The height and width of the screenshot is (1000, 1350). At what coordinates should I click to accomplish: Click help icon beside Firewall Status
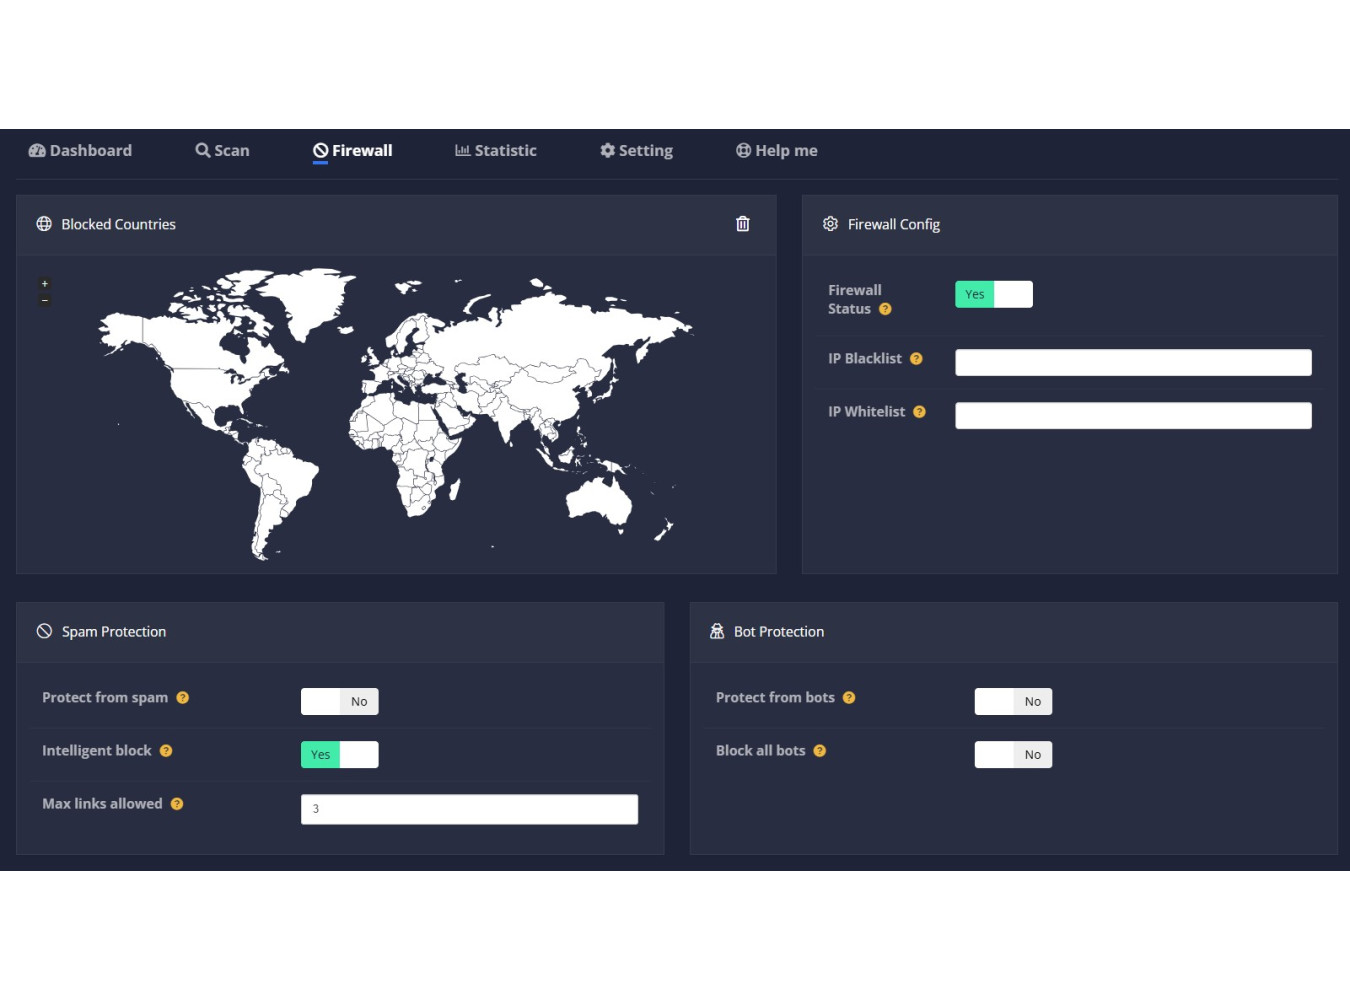tap(885, 309)
